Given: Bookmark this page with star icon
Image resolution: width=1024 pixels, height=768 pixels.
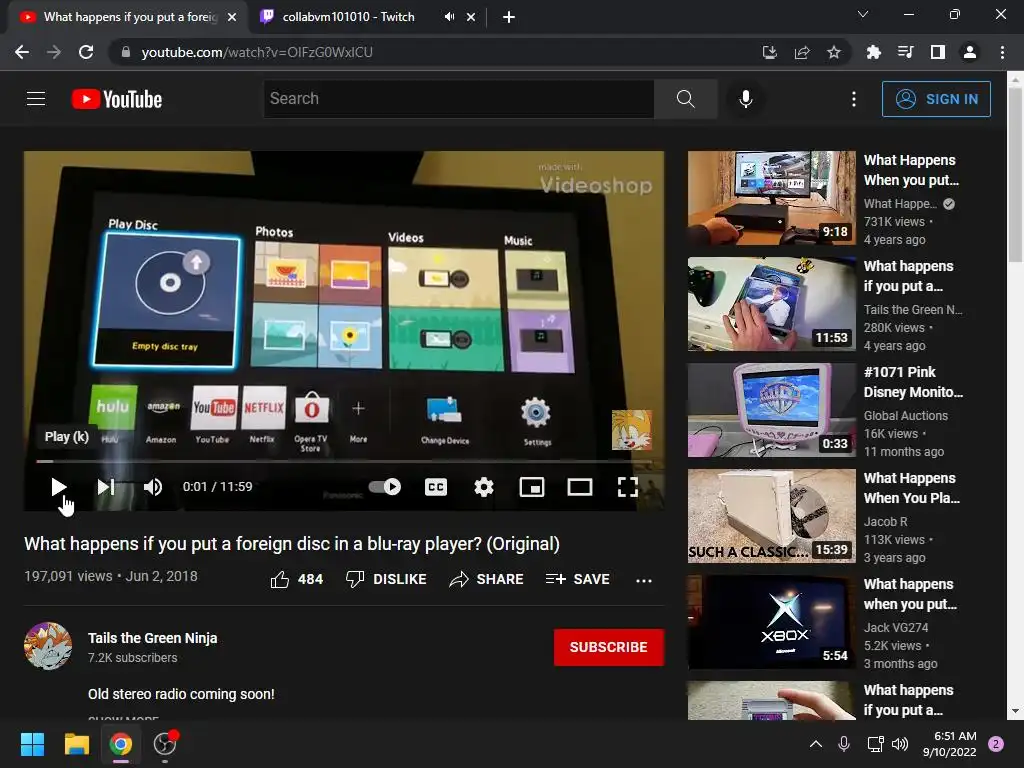Looking at the screenshot, I should [834, 52].
